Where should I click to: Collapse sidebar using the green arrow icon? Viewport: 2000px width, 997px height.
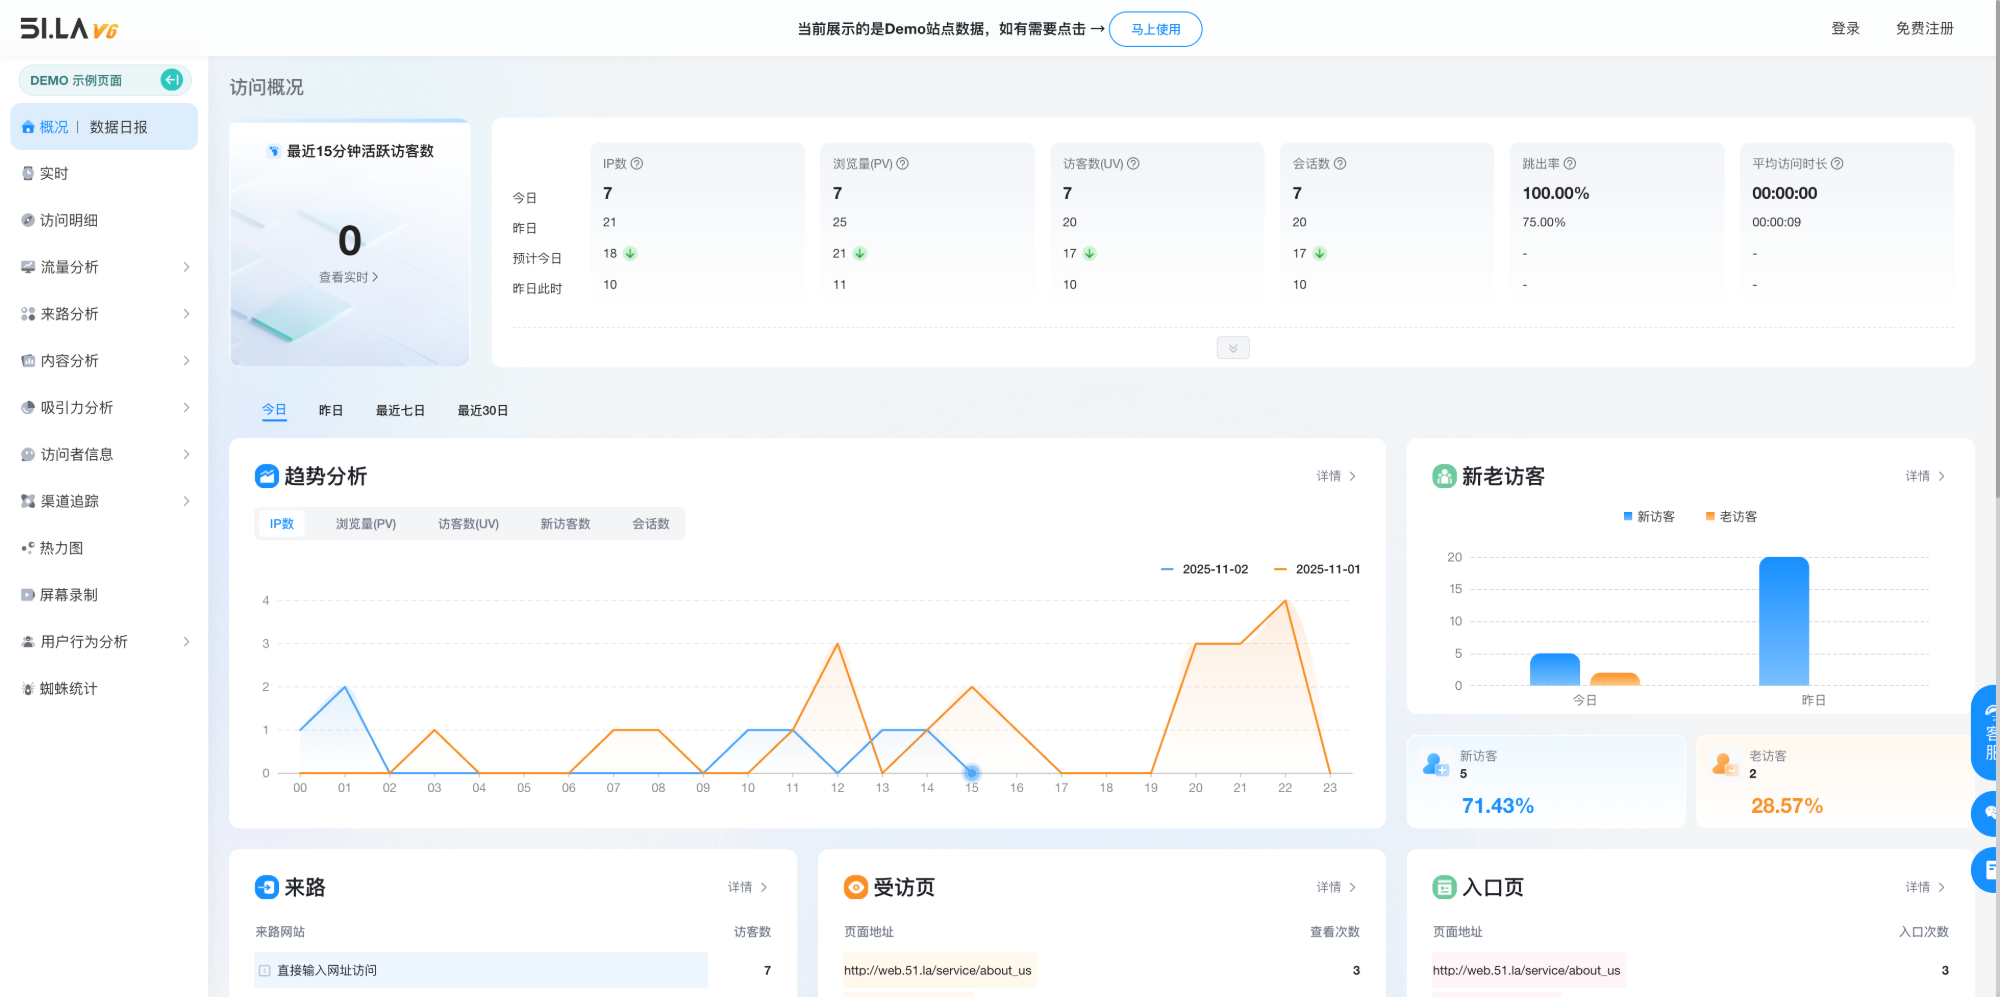coord(172,80)
